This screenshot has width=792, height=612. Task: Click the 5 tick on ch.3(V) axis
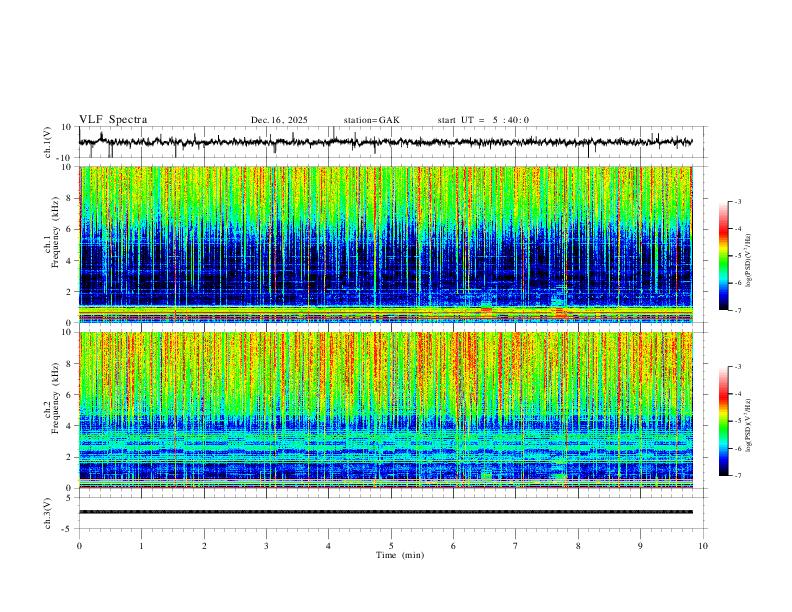pos(70,498)
